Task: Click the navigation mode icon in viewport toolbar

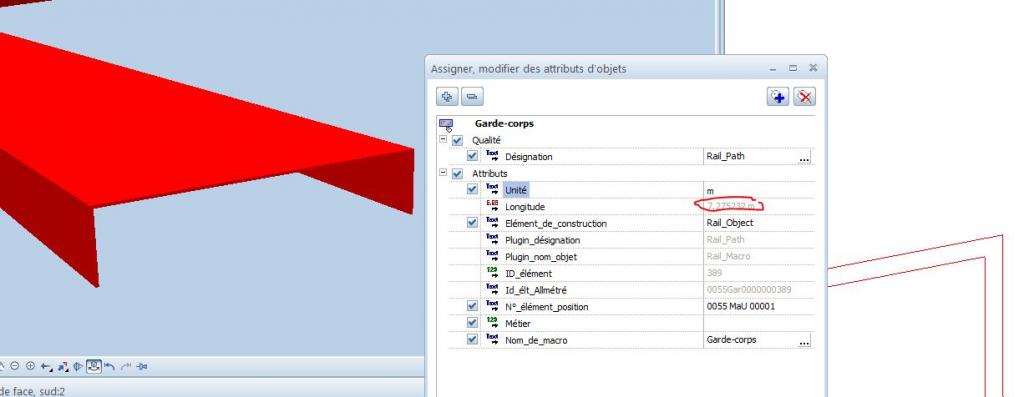Action: (94, 366)
